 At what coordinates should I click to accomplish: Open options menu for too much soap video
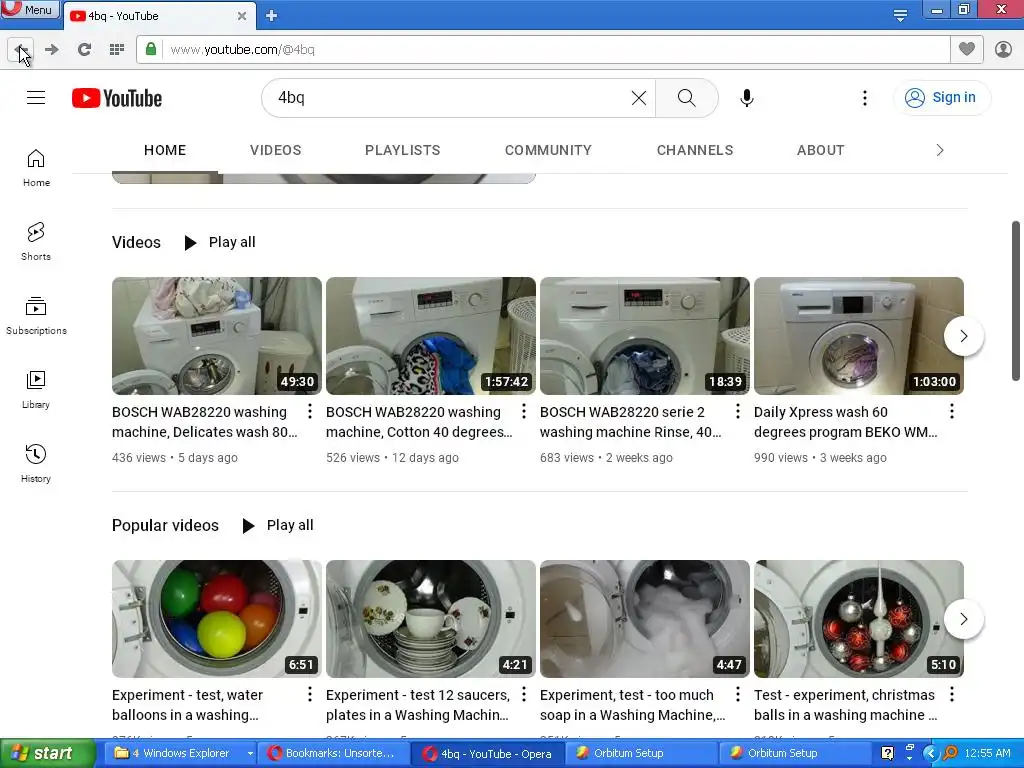tap(738, 694)
